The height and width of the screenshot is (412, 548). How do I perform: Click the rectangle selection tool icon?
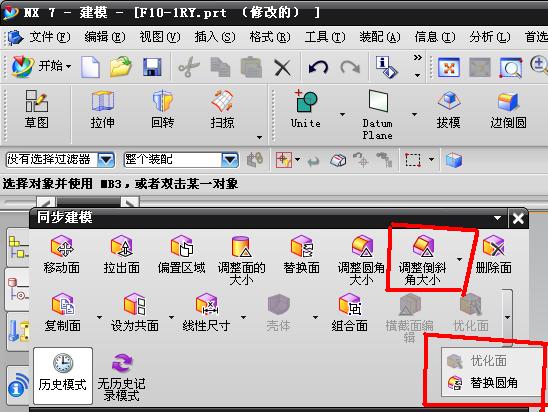[412, 160]
